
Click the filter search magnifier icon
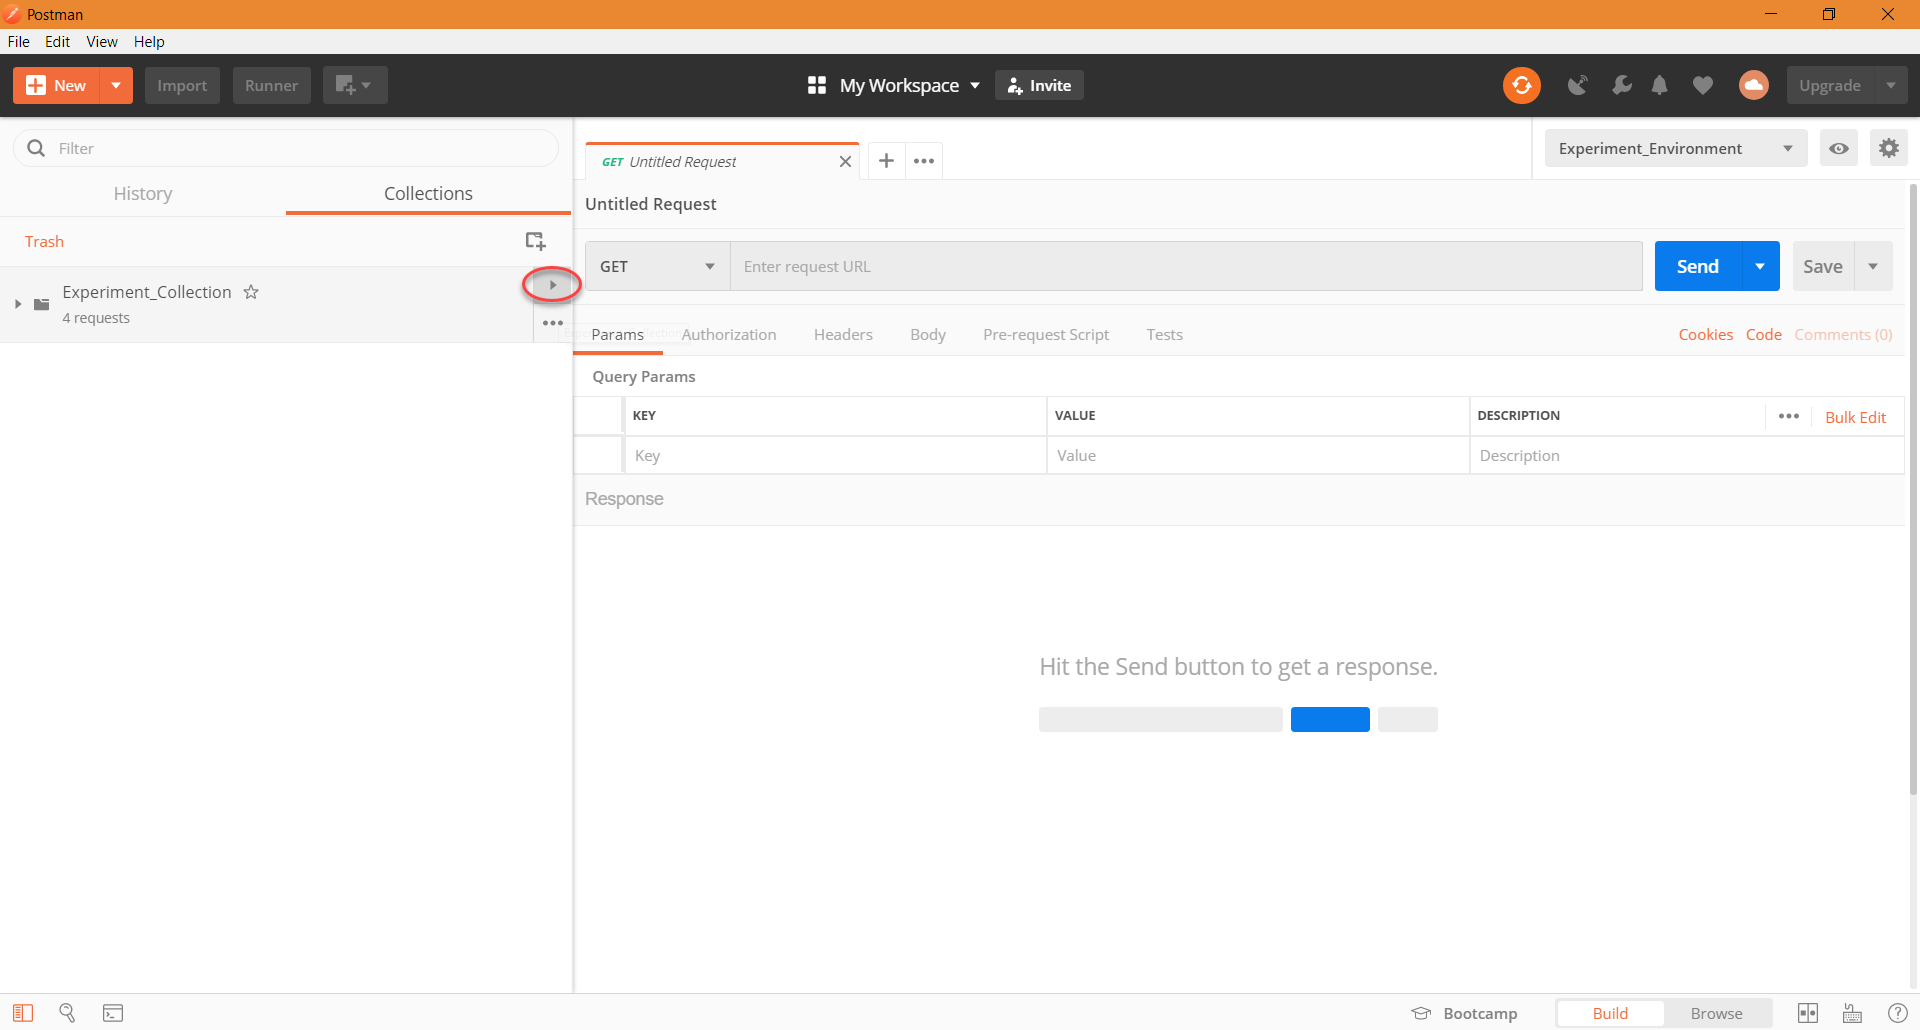(x=36, y=148)
